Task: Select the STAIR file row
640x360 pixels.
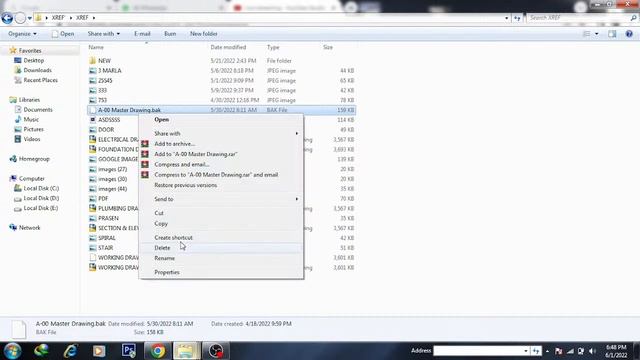Action: click(x=222, y=248)
